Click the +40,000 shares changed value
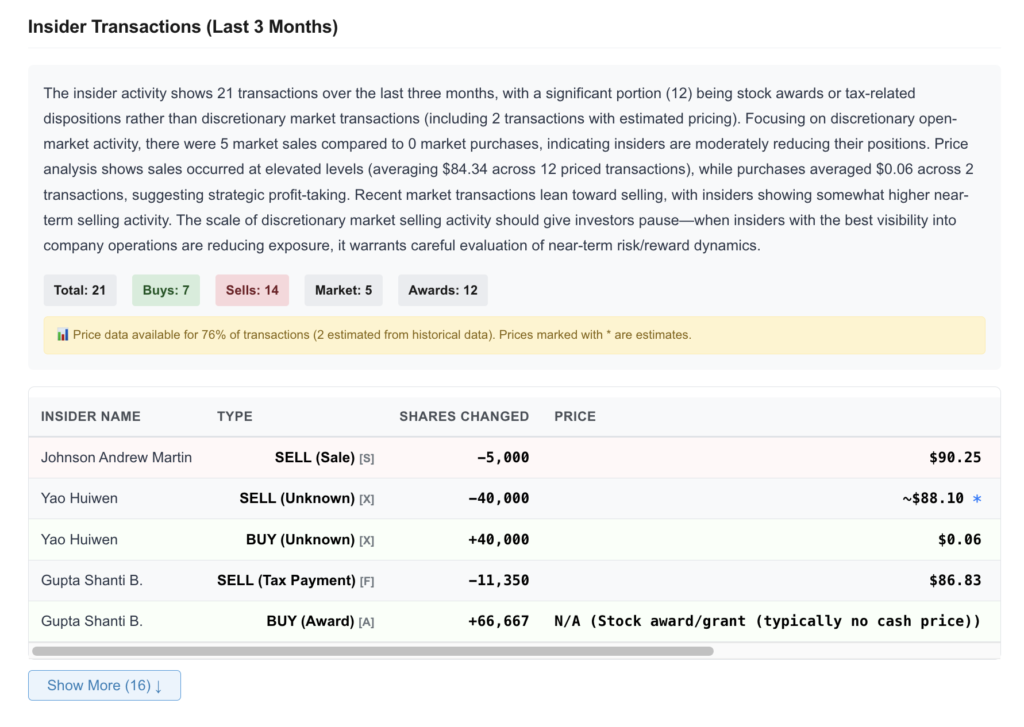Image resolution: width=1024 pixels, height=727 pixels. (x=498, y=540)
